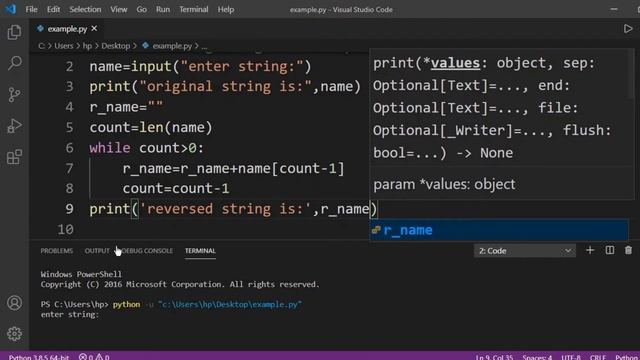This screenshot has height=360, width=640.
Task: Open the Selection menu
Action: 85,9
